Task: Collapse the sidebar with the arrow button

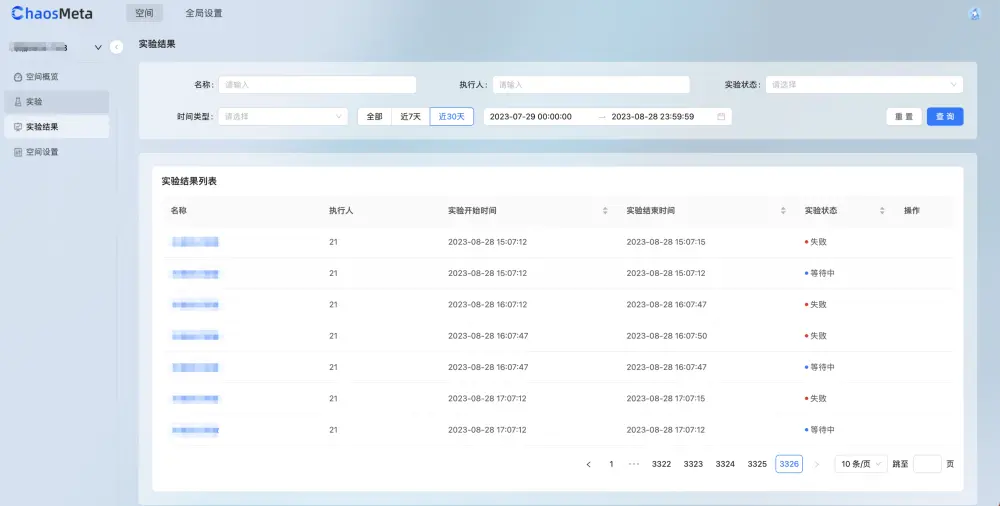Action: coord(117,47)
